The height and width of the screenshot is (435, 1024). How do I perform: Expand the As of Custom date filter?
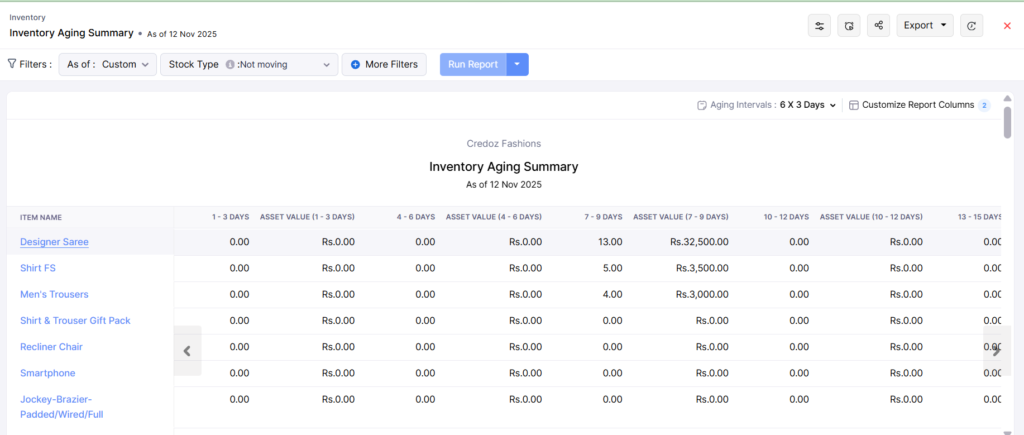(107, 65)
